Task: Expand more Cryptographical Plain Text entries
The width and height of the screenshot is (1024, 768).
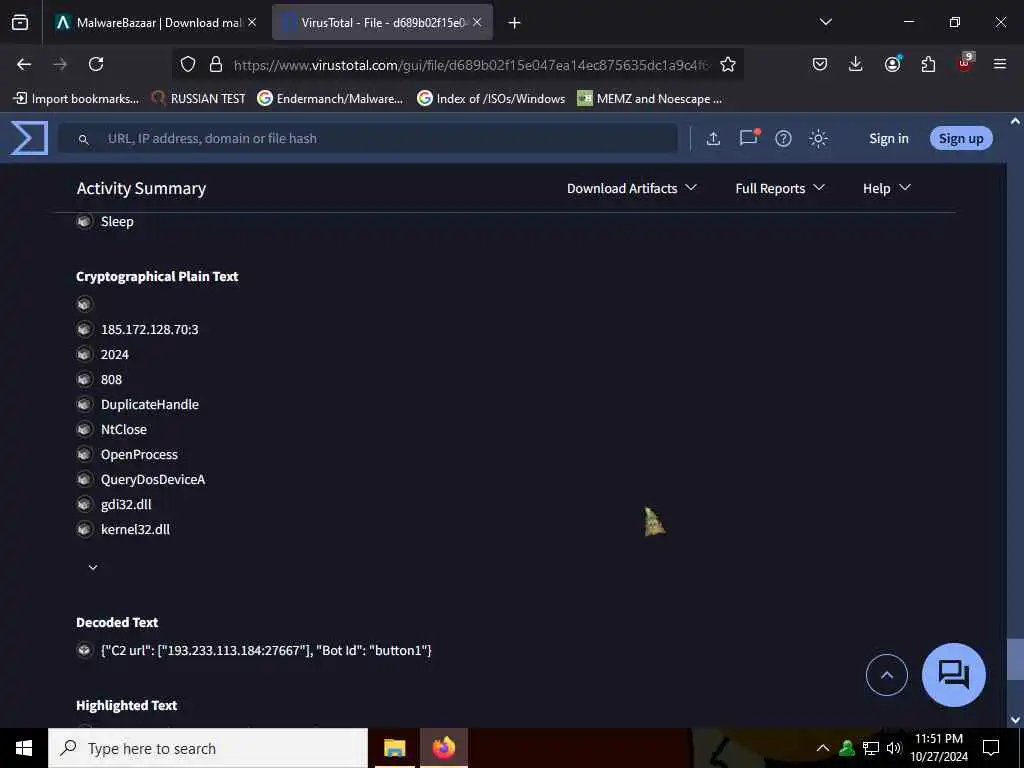Action: (x=93, y=568)
